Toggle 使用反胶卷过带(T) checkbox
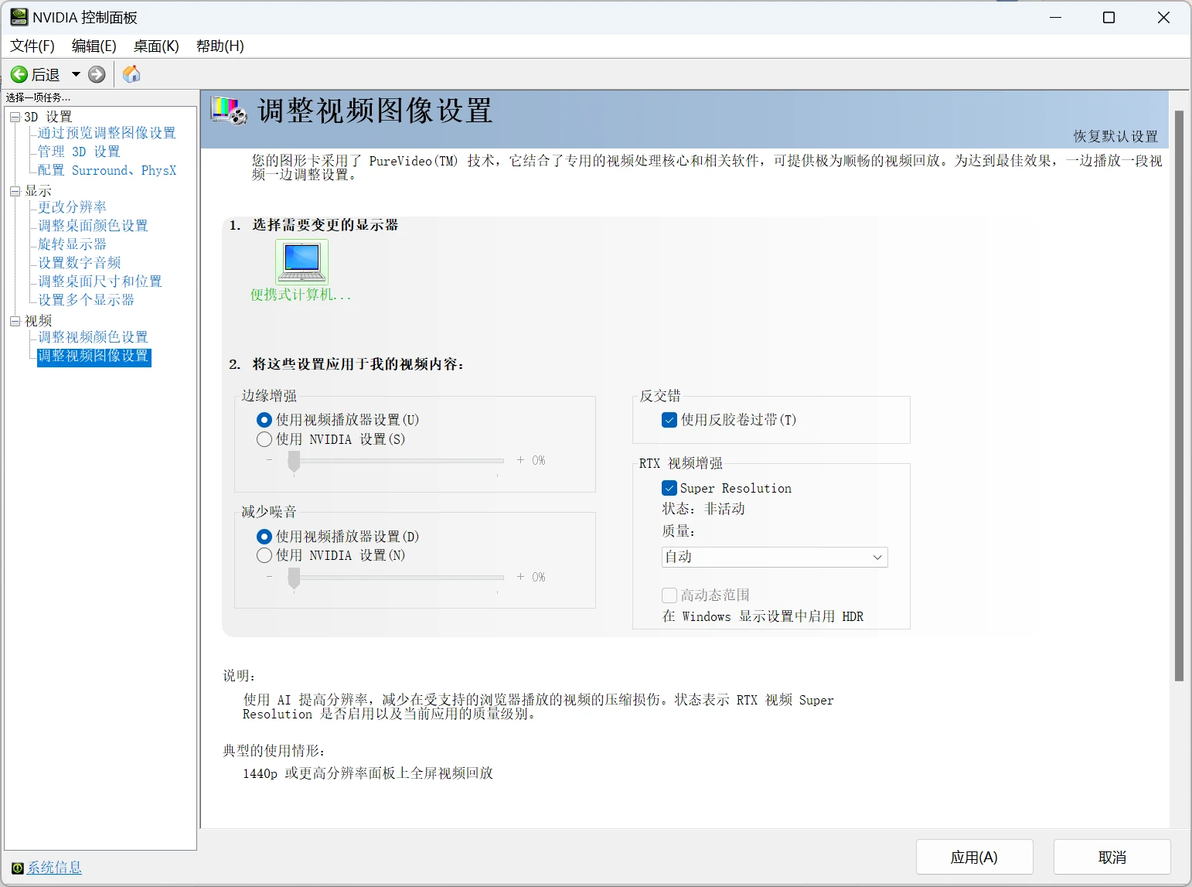The height and width of the screenshot is (887, 1192). point(669,420)
